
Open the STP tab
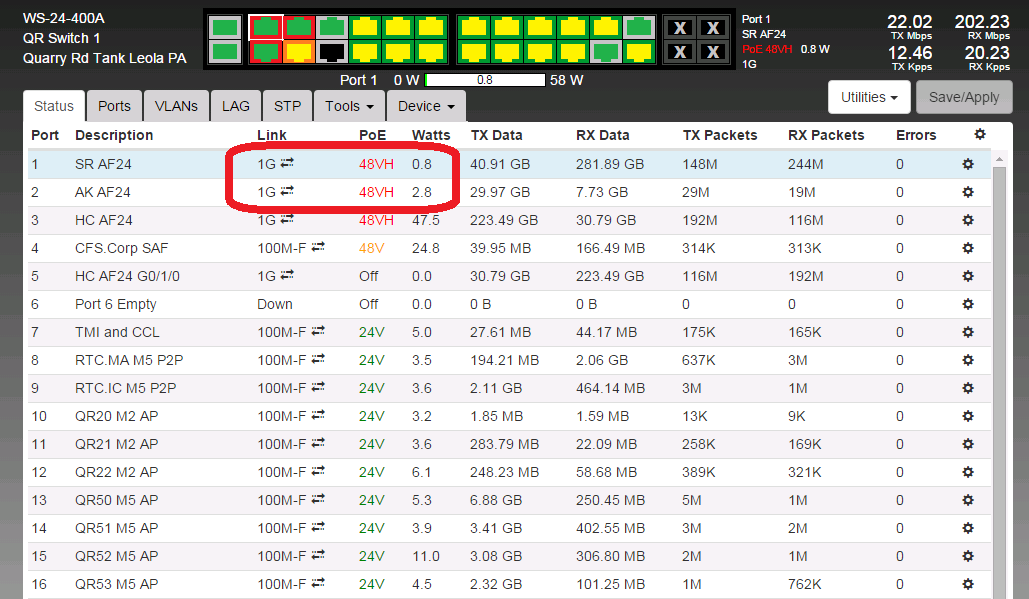coord(287,106)
